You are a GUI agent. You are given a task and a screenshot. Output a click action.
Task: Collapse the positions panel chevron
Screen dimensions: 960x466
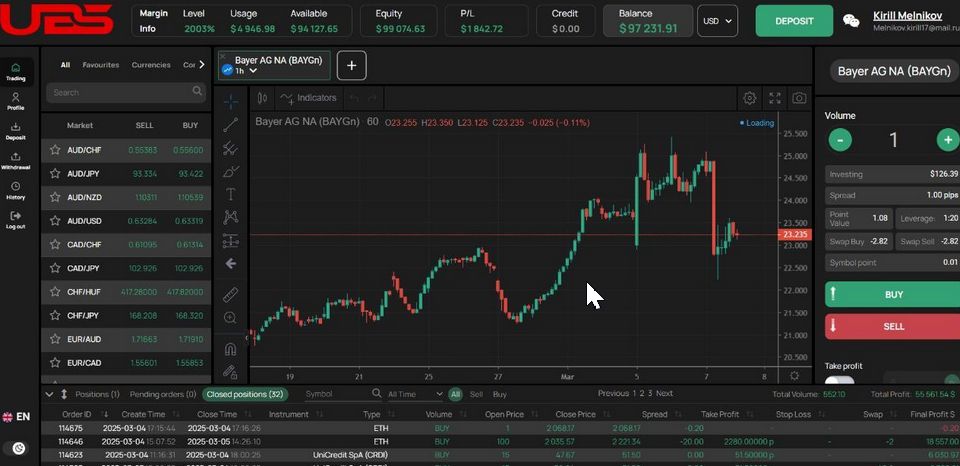tap(50, 394)
